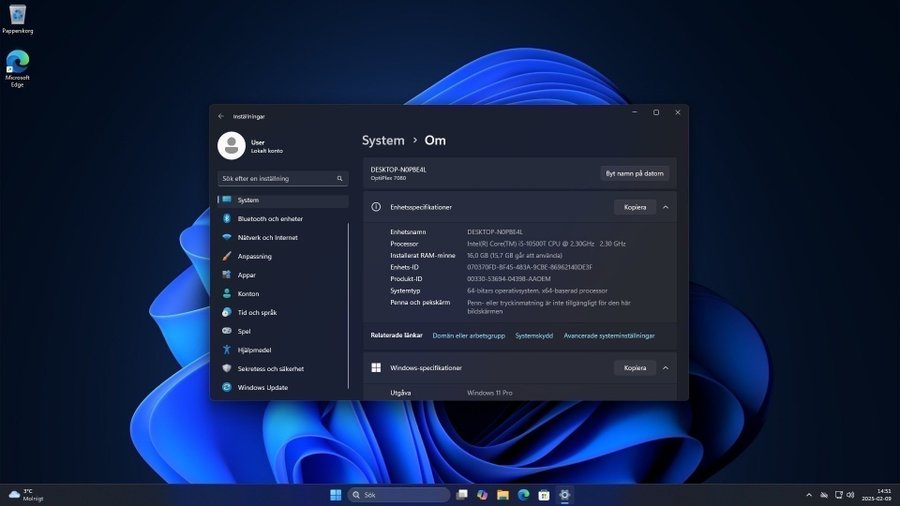The height and width of the screenshot is (506, 900).
Task: Collapse the Windows-specifikationer section
Action: point(666,368)
